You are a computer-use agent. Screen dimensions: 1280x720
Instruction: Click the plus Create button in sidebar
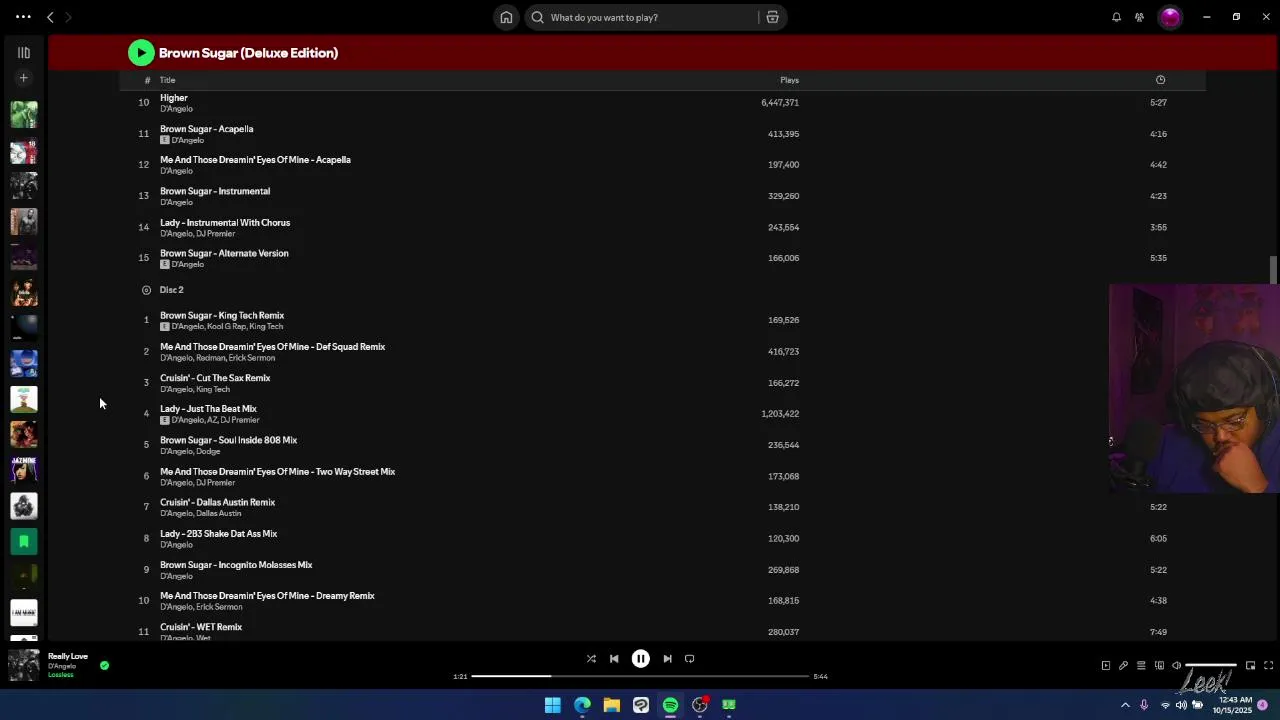(x=23, y=78)
